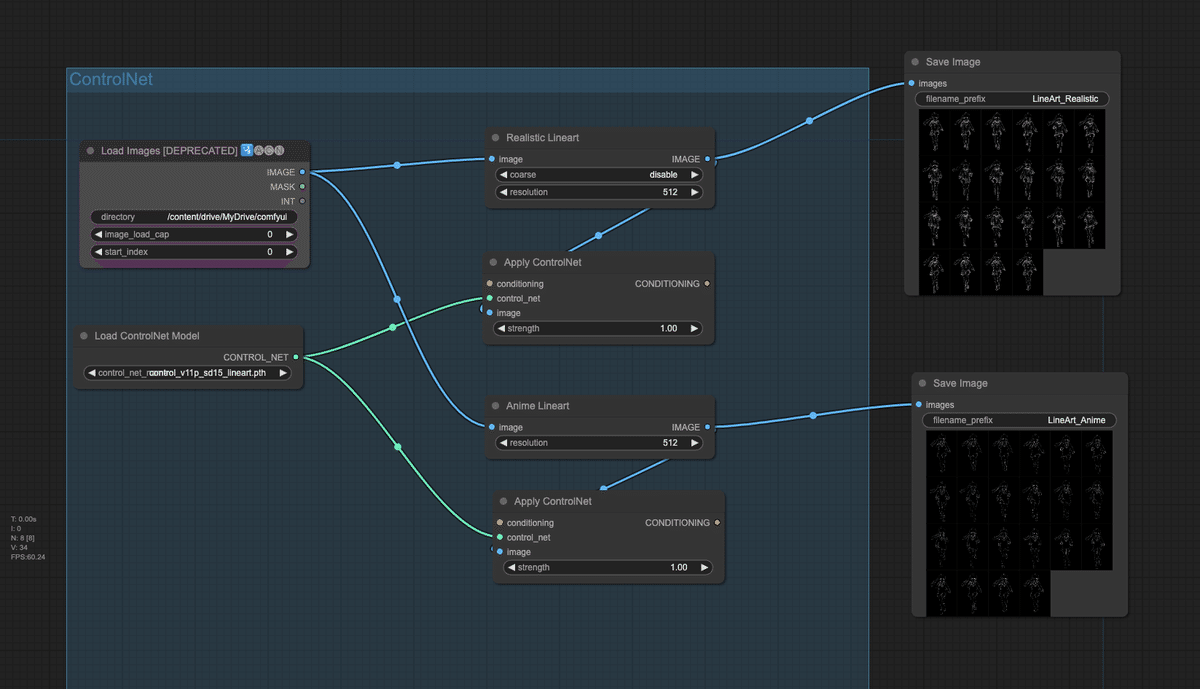Screen dimensions: 1200x689
Task: Click the blue badge icon on Load Images header
Action: [247, 151]
